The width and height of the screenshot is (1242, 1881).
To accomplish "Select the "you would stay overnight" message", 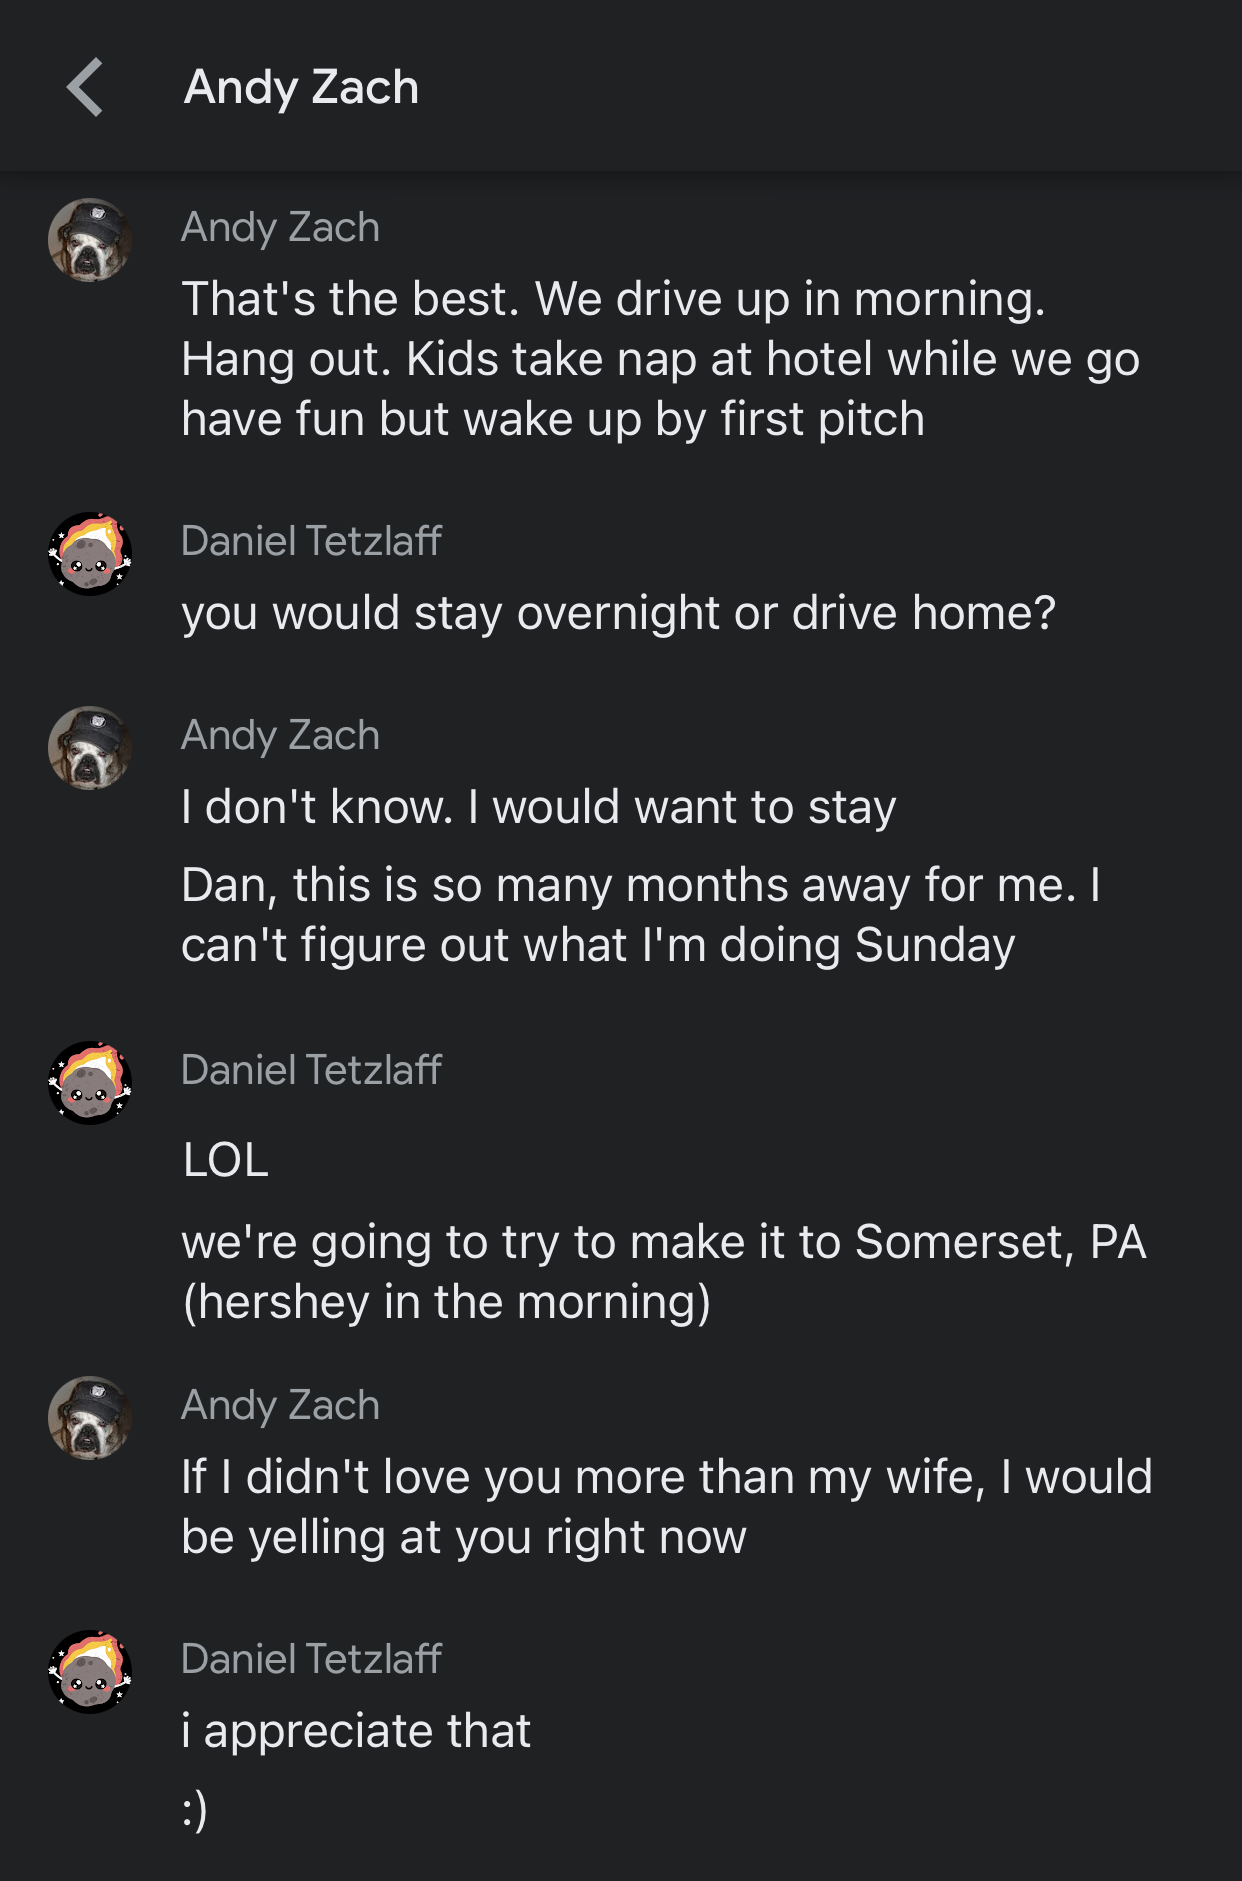I will 618,613.
